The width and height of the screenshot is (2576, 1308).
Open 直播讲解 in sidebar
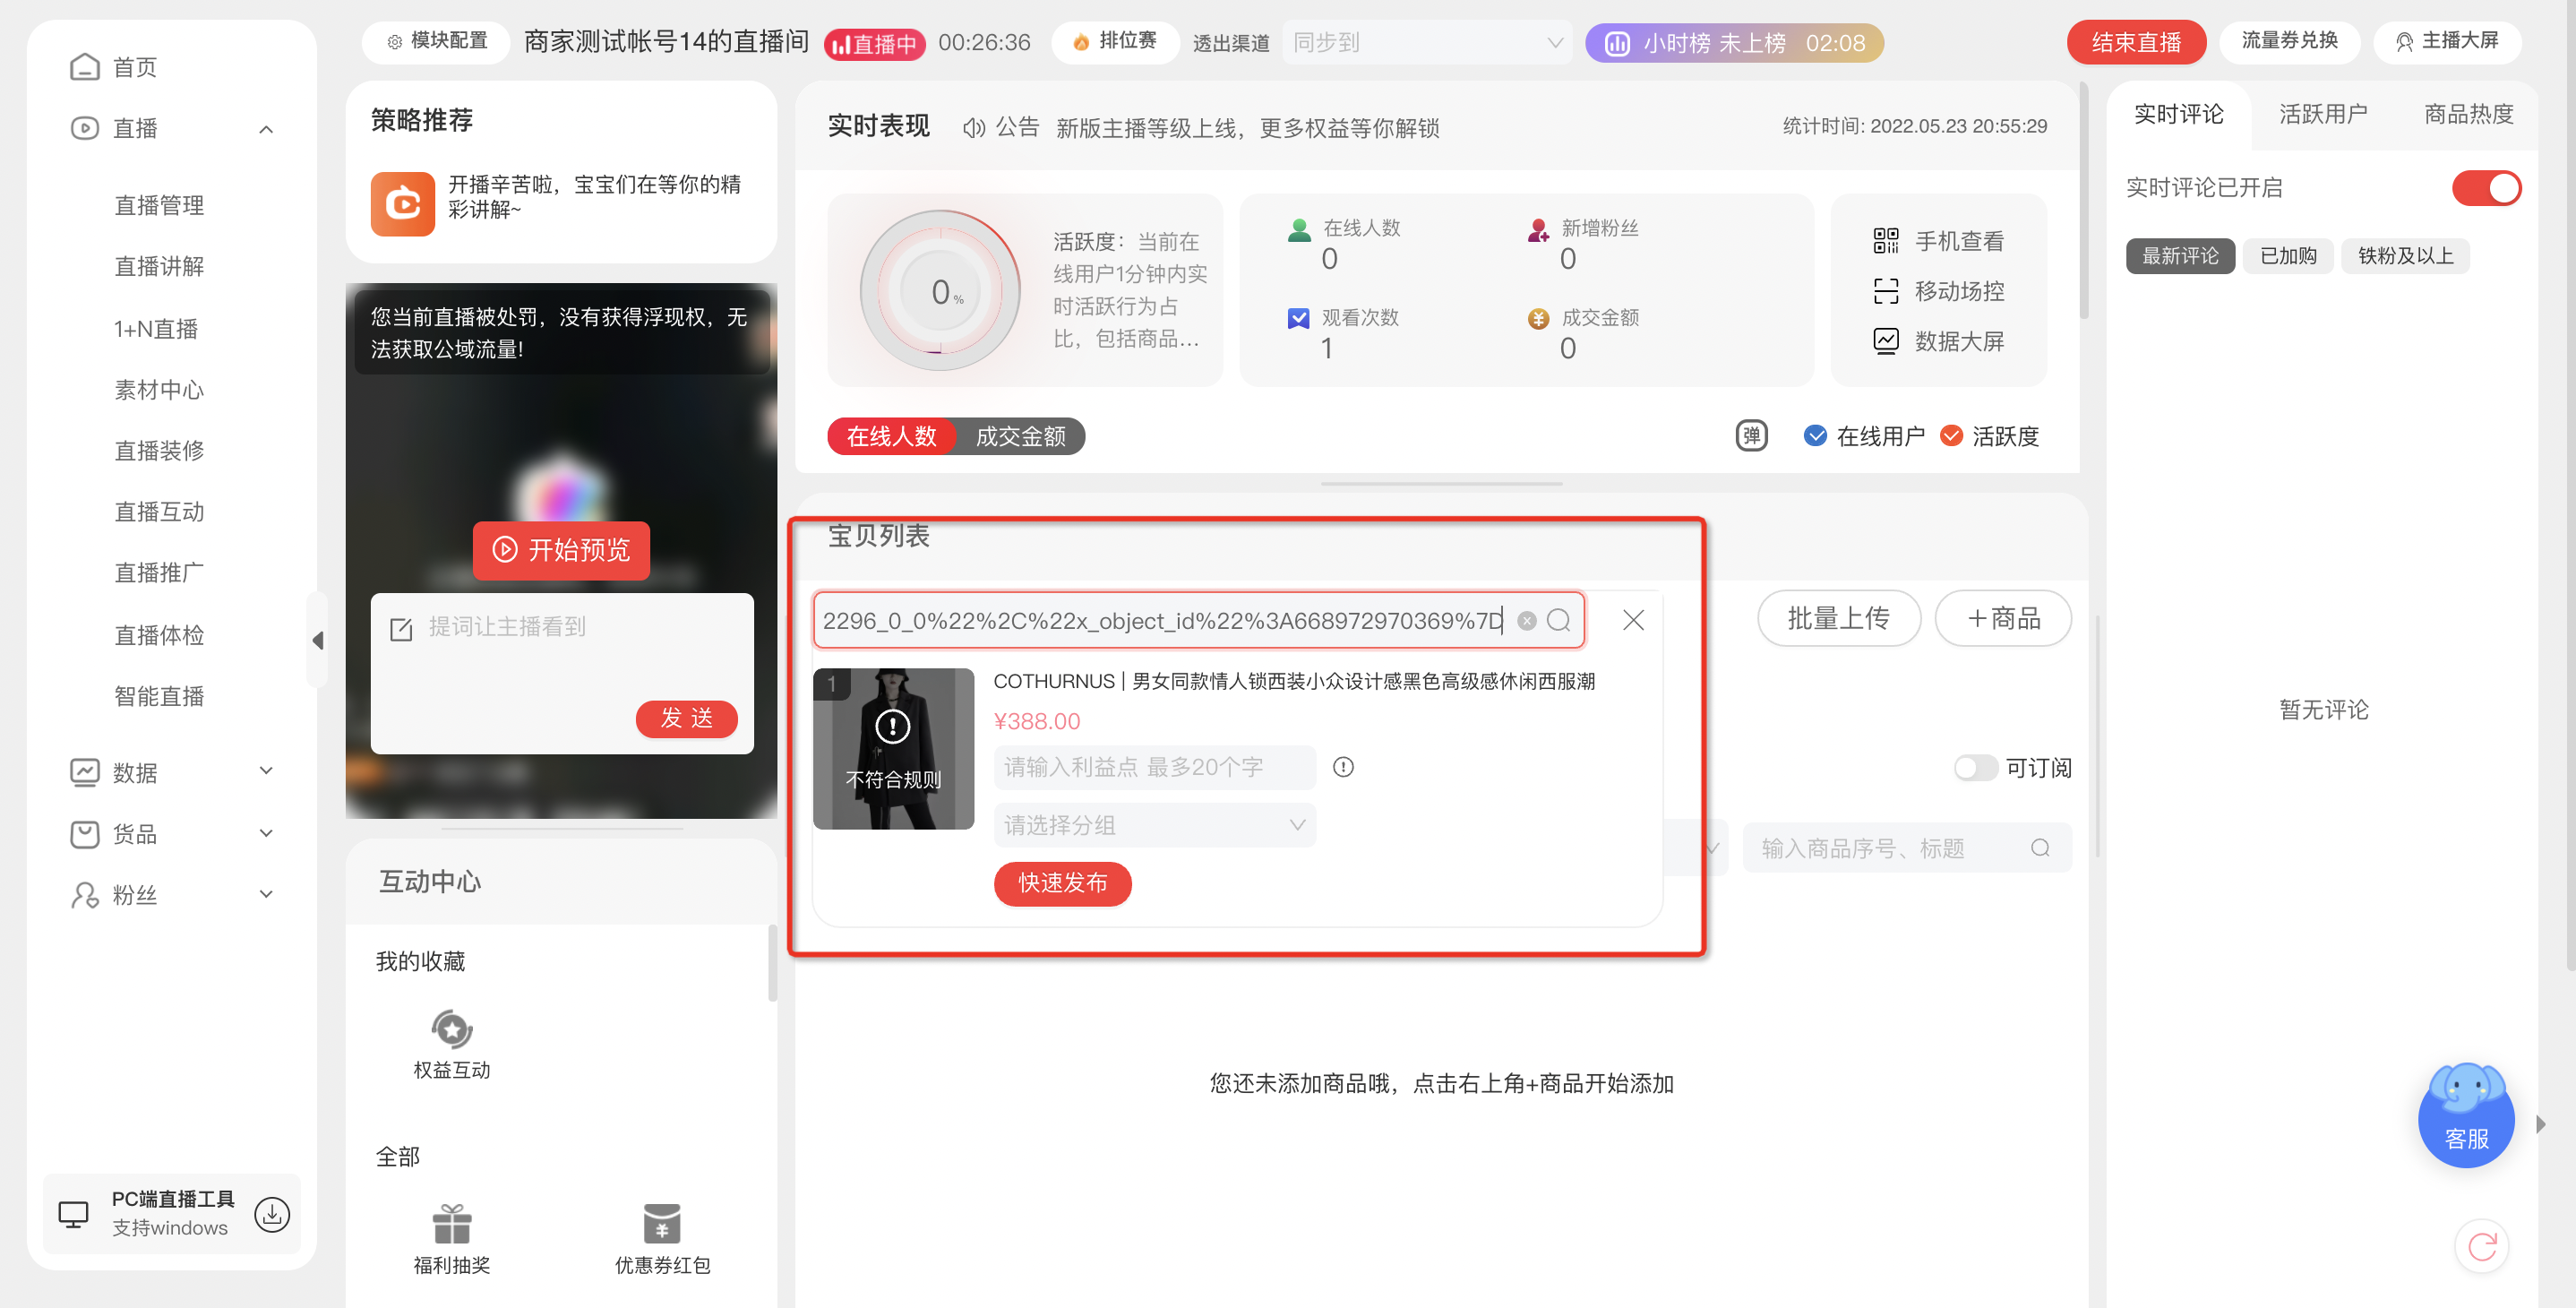[159, 266]
